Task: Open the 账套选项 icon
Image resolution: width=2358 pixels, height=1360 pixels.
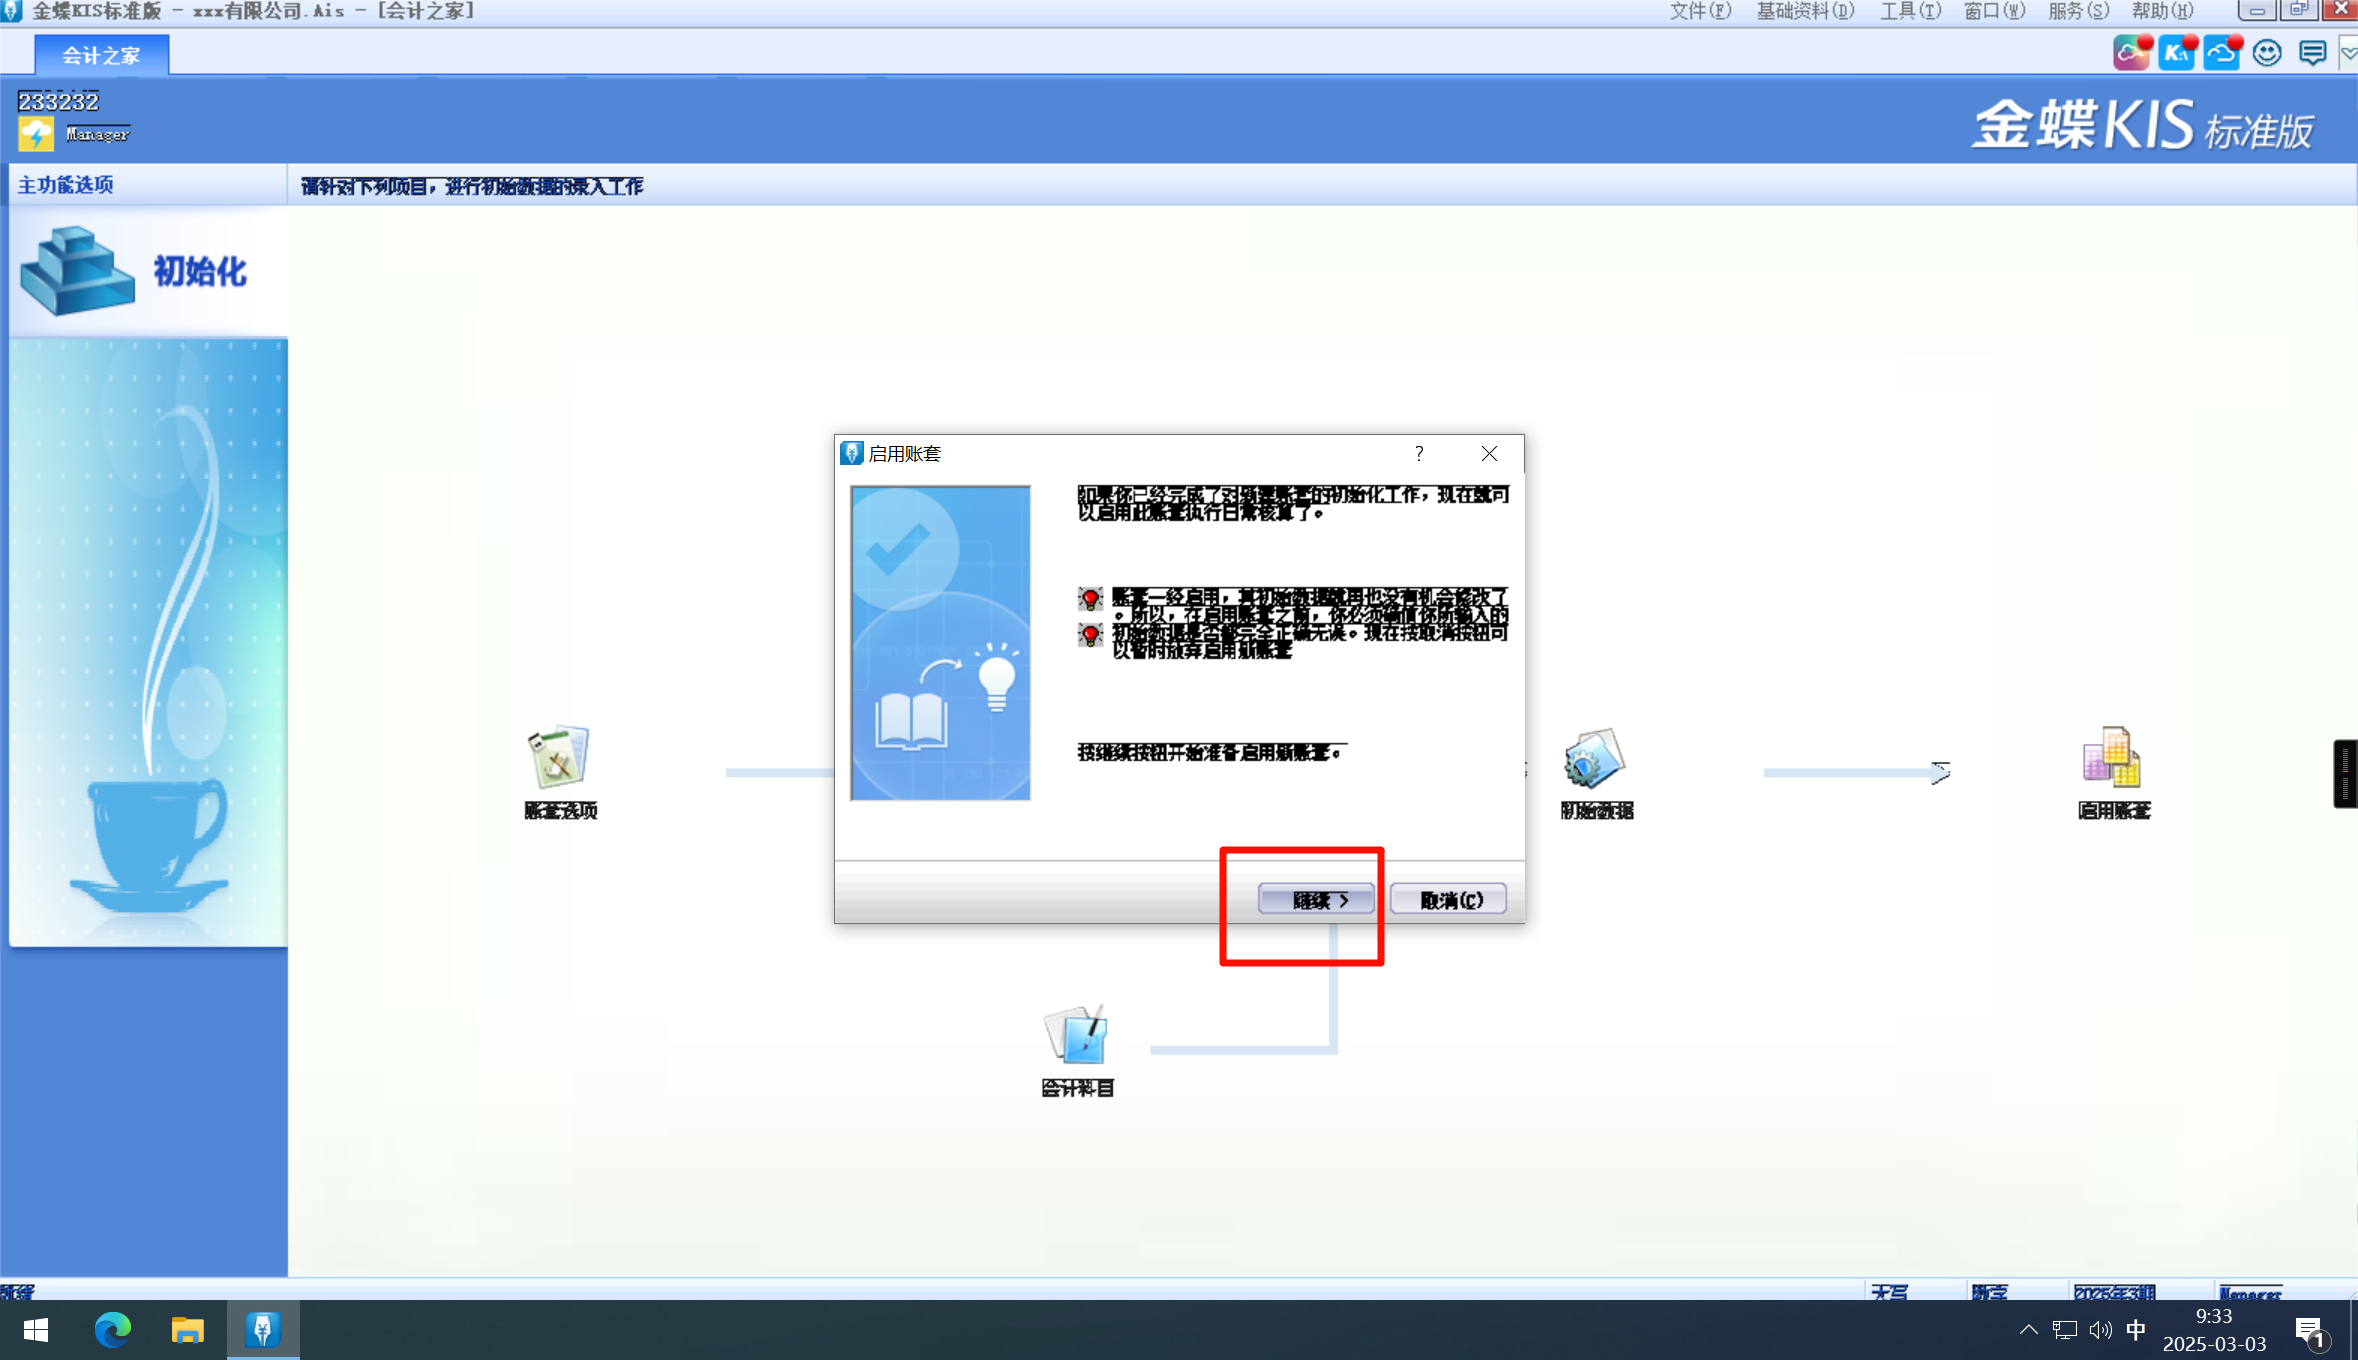Action: point(559,757)
